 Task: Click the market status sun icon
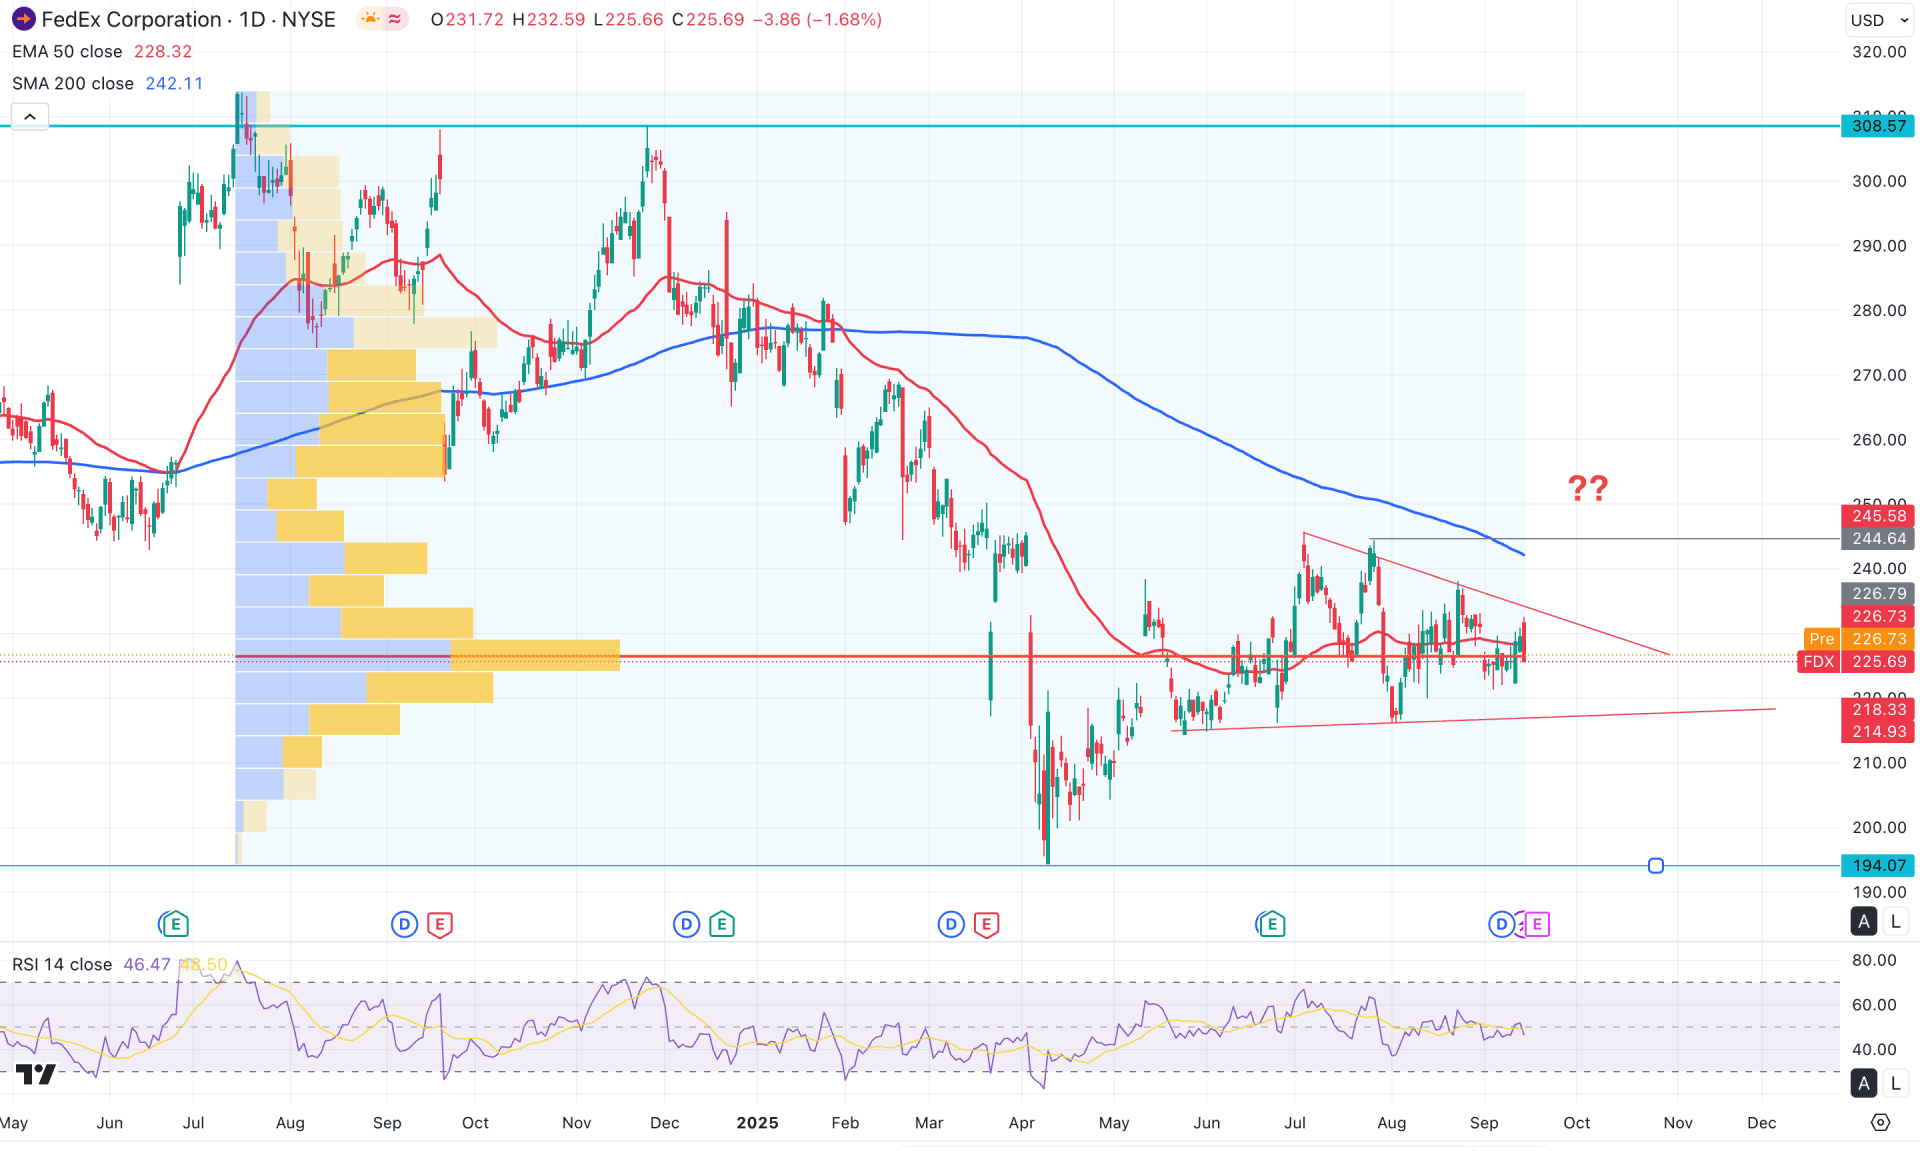370,19
